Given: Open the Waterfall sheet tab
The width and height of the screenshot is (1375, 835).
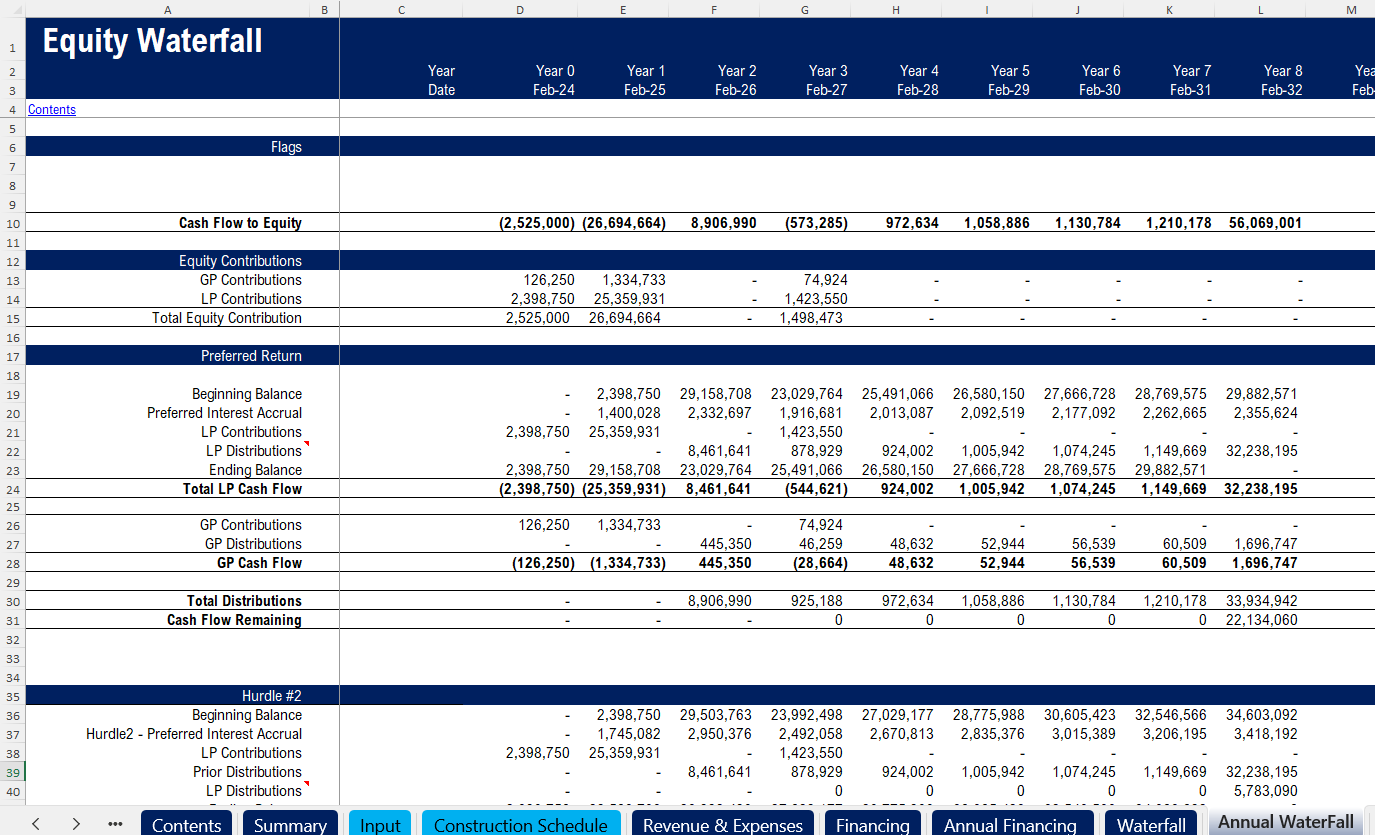Looking at the screenshot, I should pyautogui.click(x=1151, y=824).
